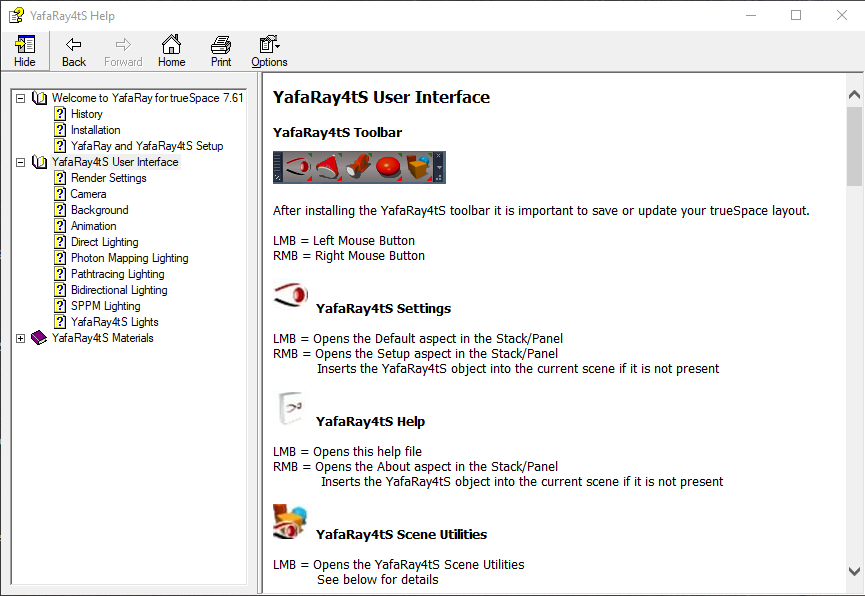Click the document icon beside YafaRay4tS Help
This screenshot has width=865, height=596.
coord(291,408)
